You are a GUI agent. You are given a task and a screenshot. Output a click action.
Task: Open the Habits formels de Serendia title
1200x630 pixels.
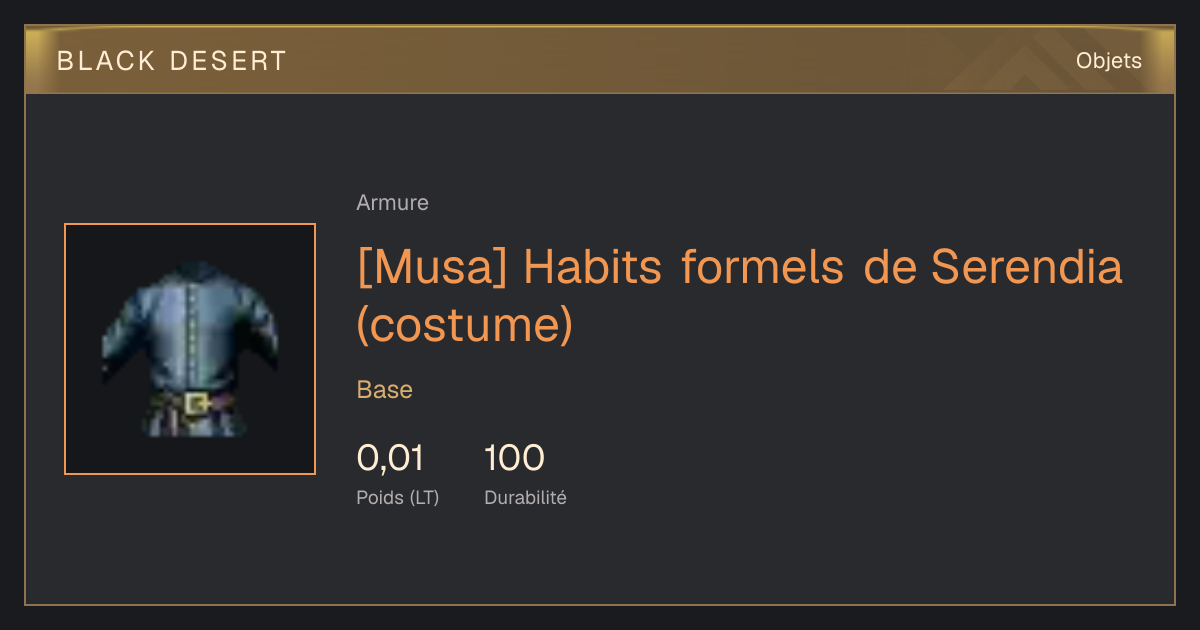pos(740,296)
